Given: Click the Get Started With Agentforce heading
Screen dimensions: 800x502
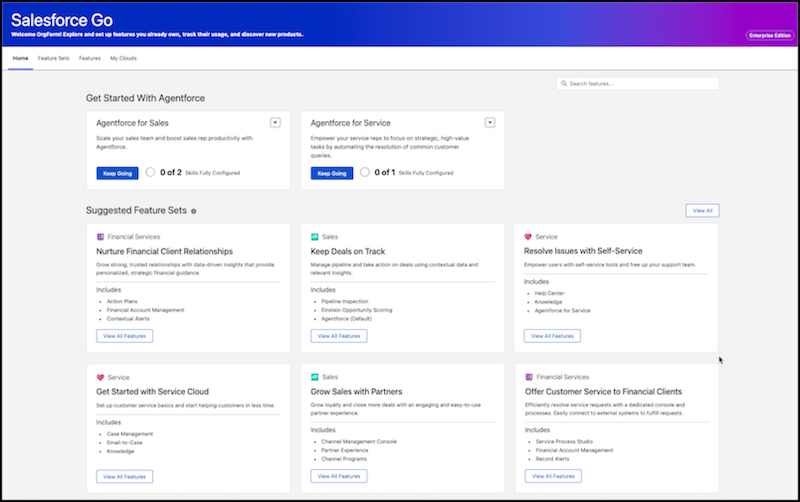Looking at the screenshot, I should coord(145,98).
